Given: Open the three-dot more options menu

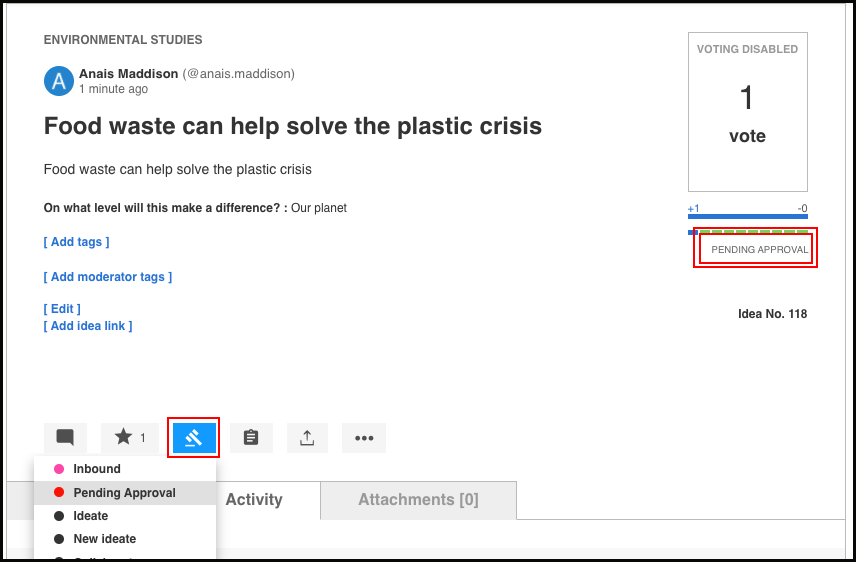Looking at the screenshot, I should pos(364,437).
